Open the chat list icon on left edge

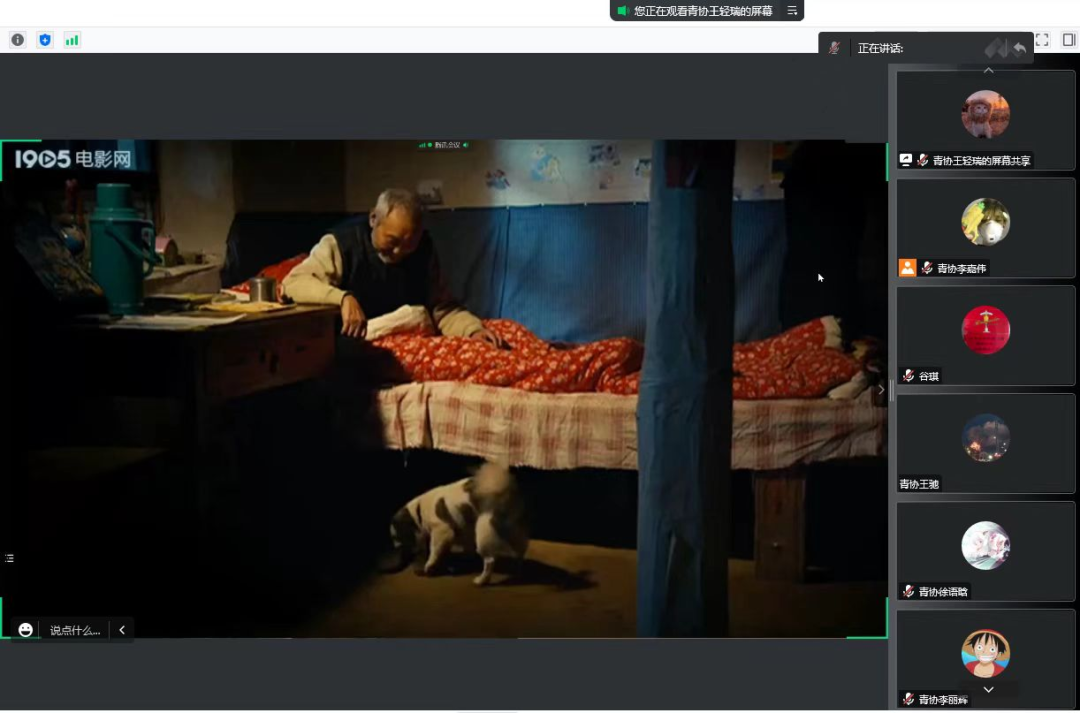[9, 558]
